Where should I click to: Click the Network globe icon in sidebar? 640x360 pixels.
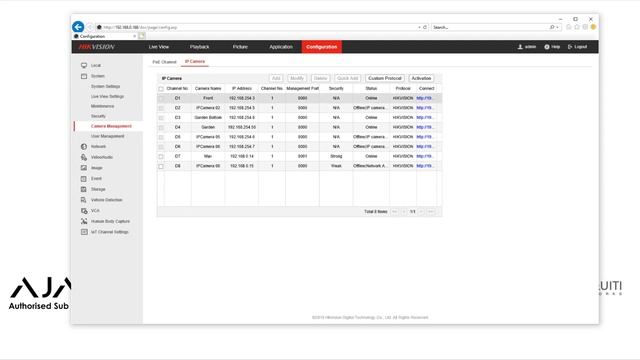click(84, 147)
